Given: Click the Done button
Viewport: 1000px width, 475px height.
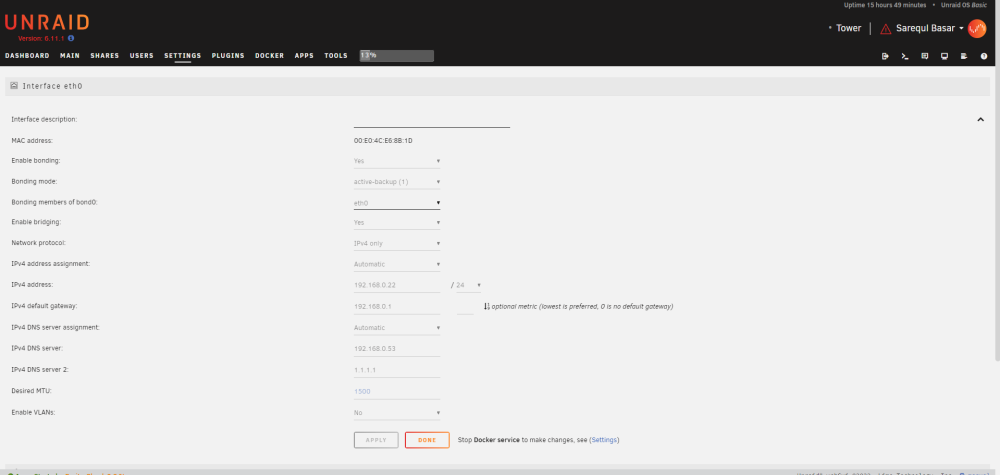Looking at the screenshot, I should 427,440.
